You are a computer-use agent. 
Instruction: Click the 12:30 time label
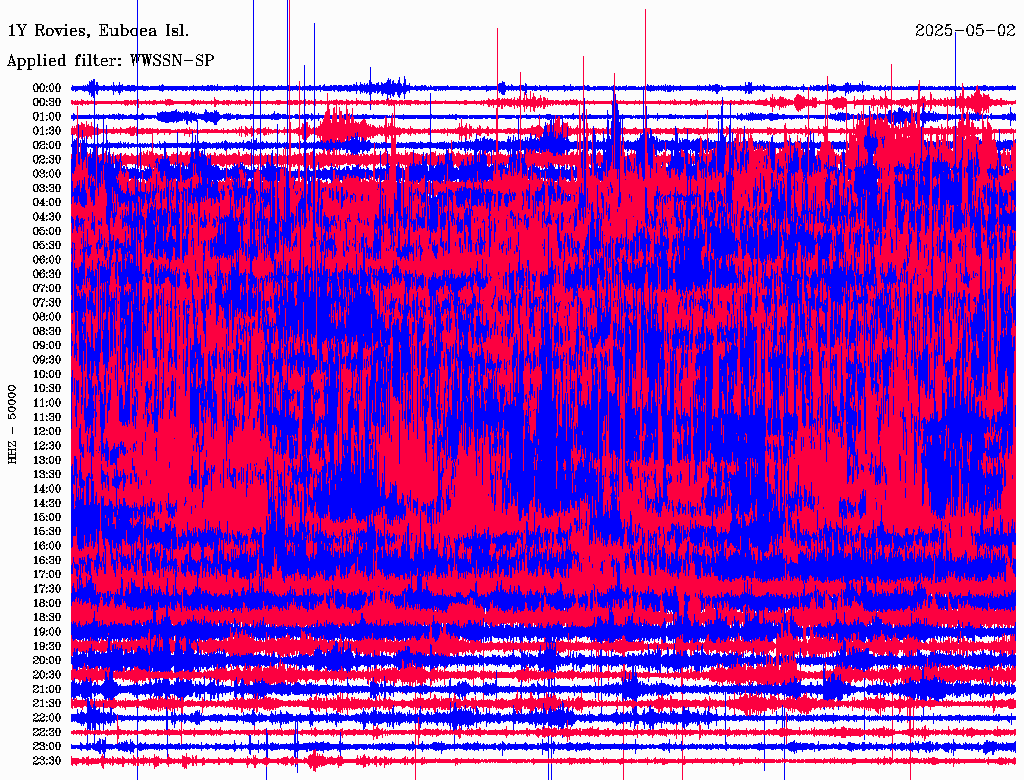[x=47, y=446]
